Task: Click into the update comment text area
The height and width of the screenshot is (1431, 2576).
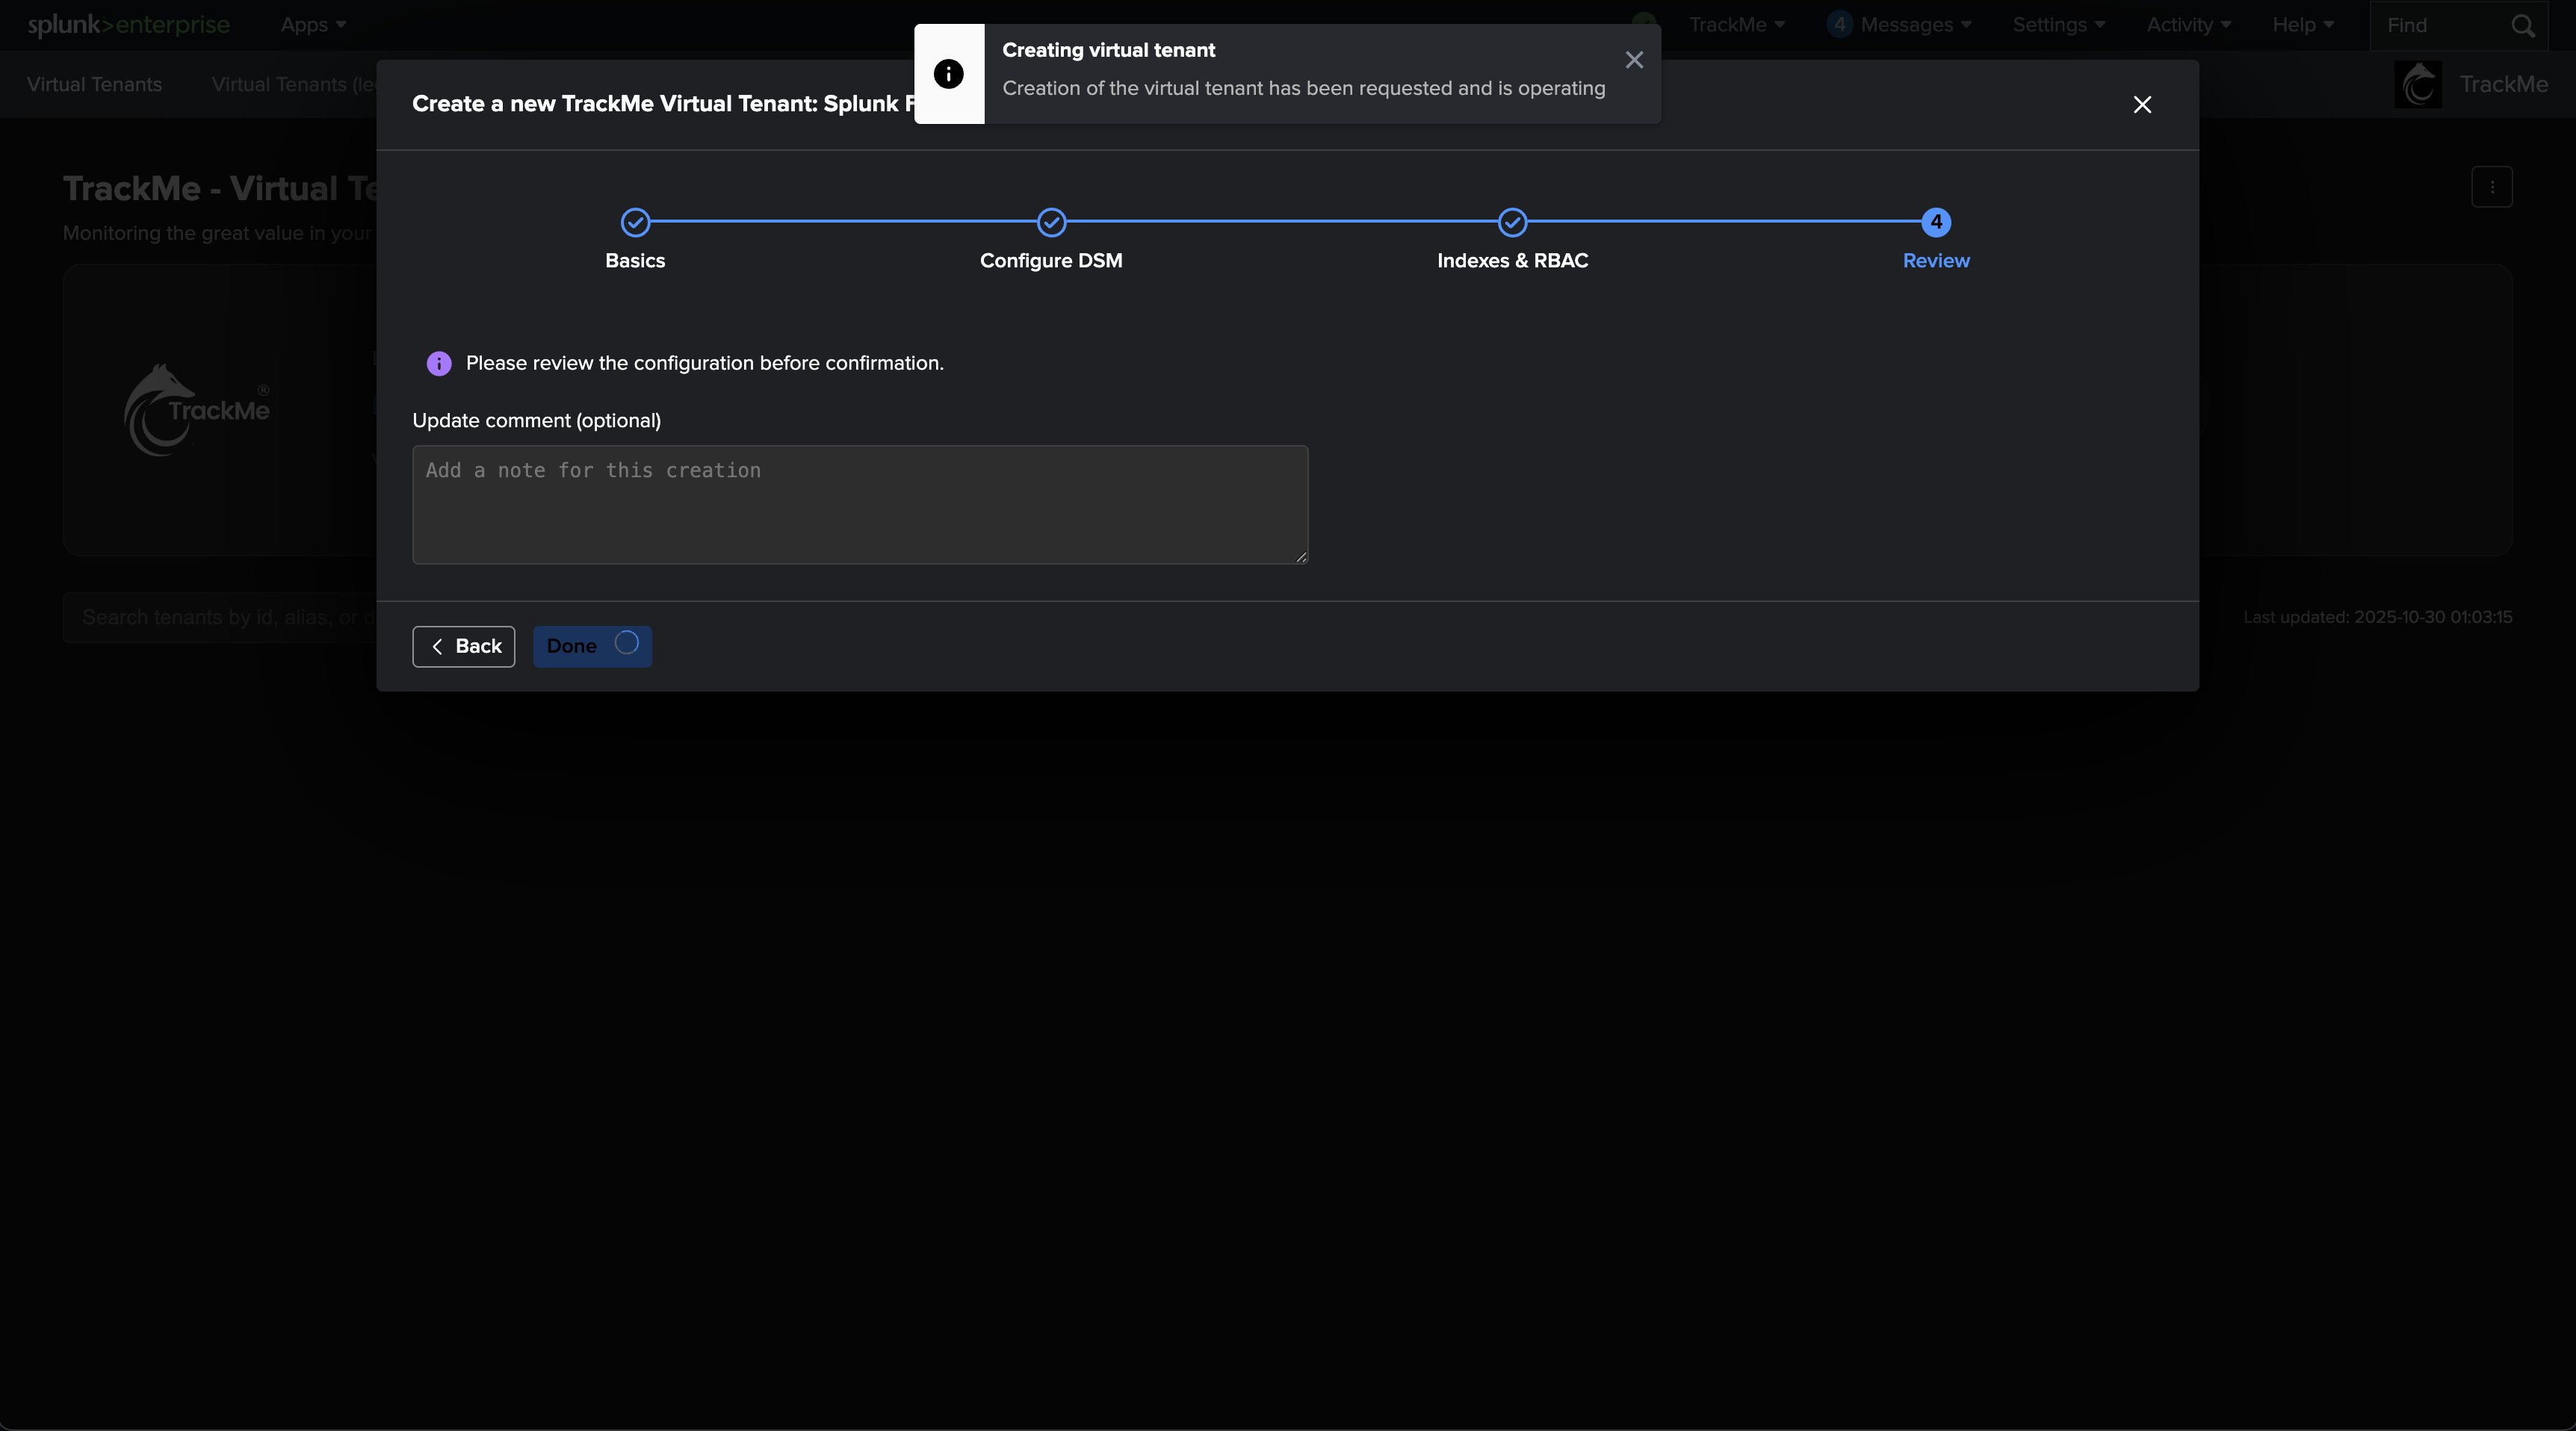Action: [x=860, y=504]
